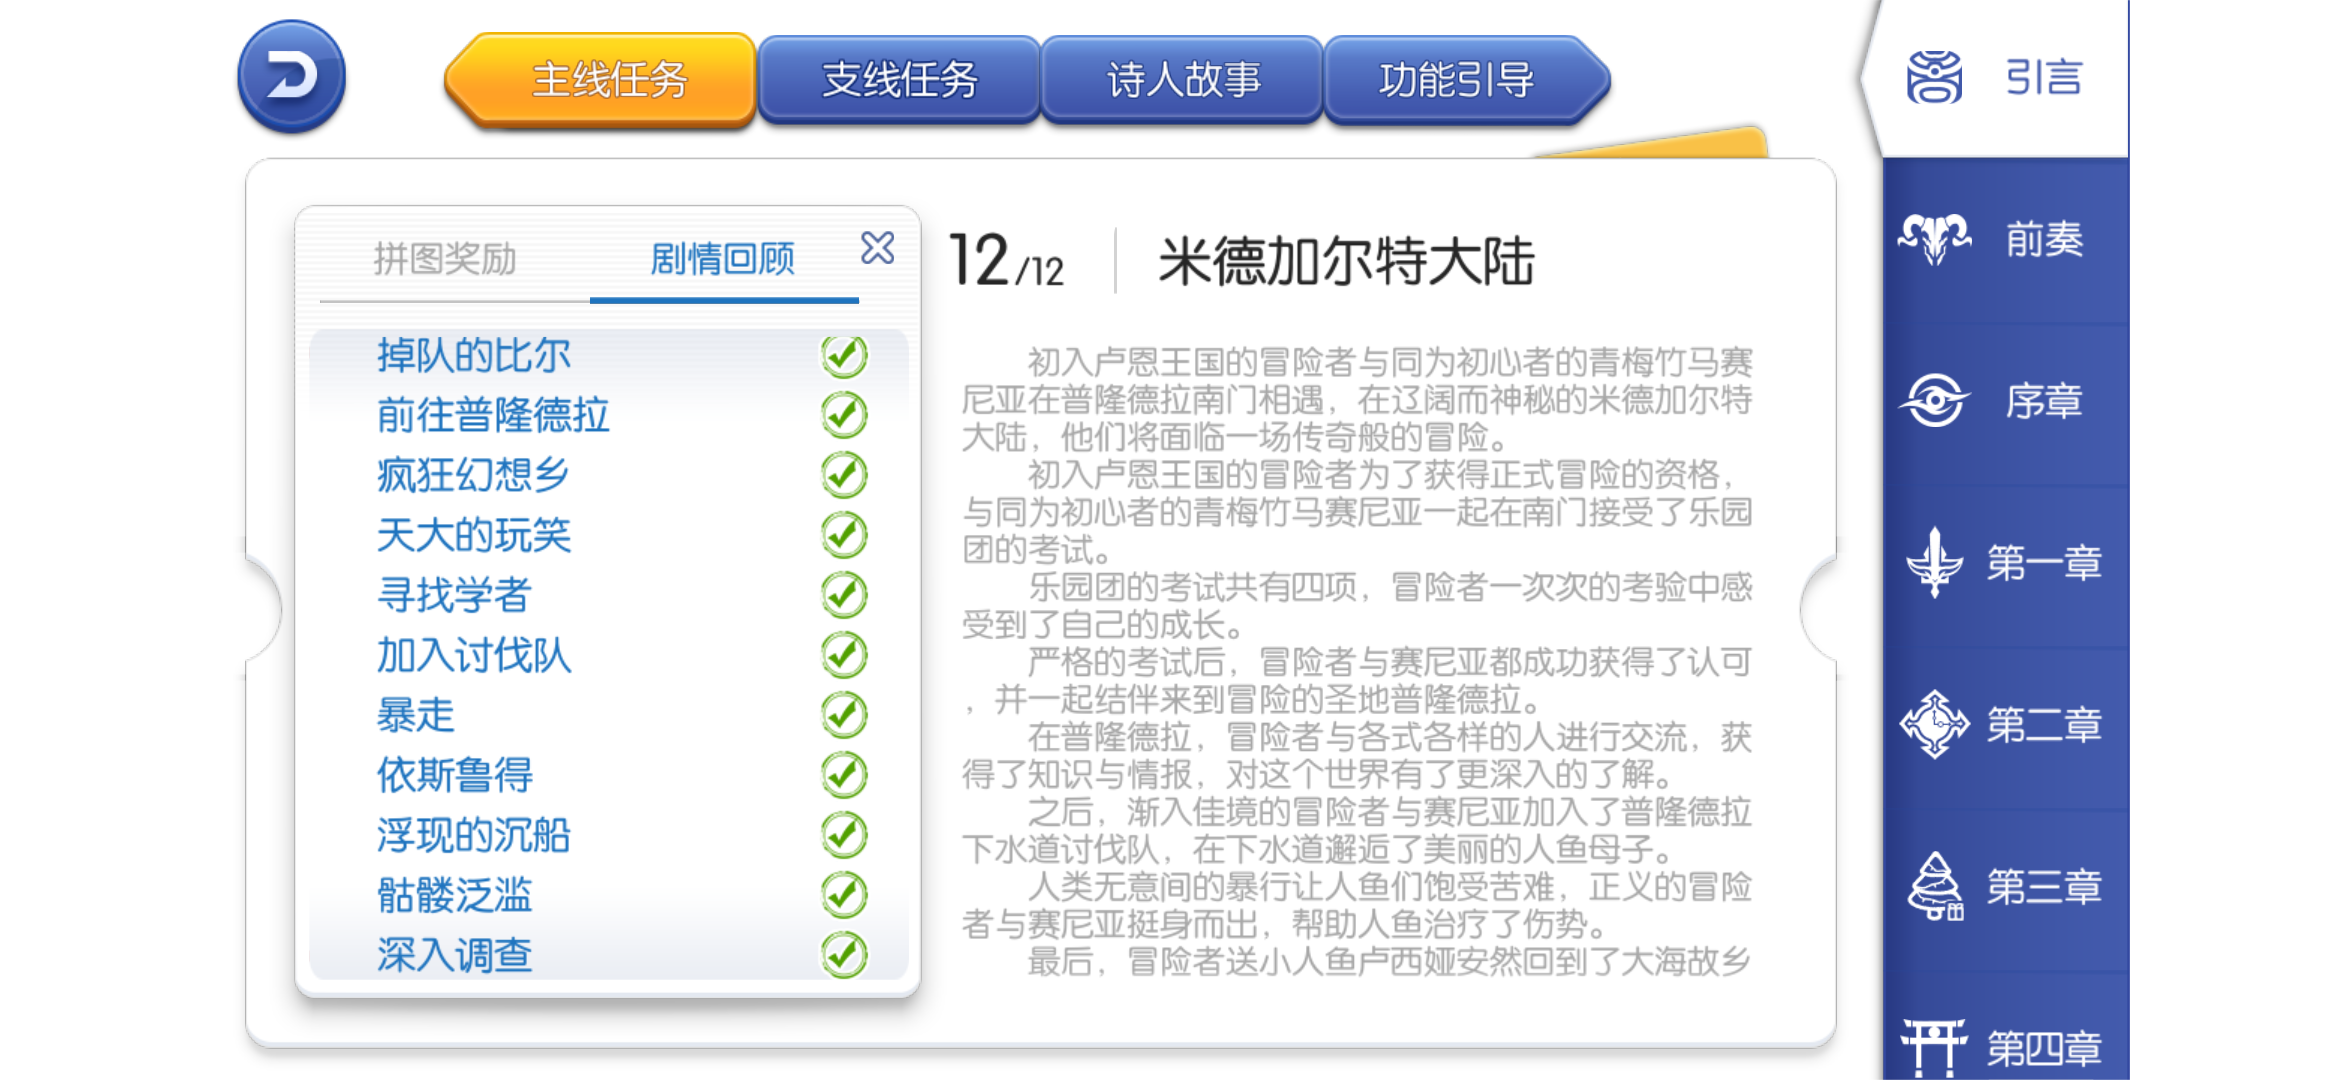Close the story review panel
Screen dimensions: 2340x1080
[x=877, y=248]
